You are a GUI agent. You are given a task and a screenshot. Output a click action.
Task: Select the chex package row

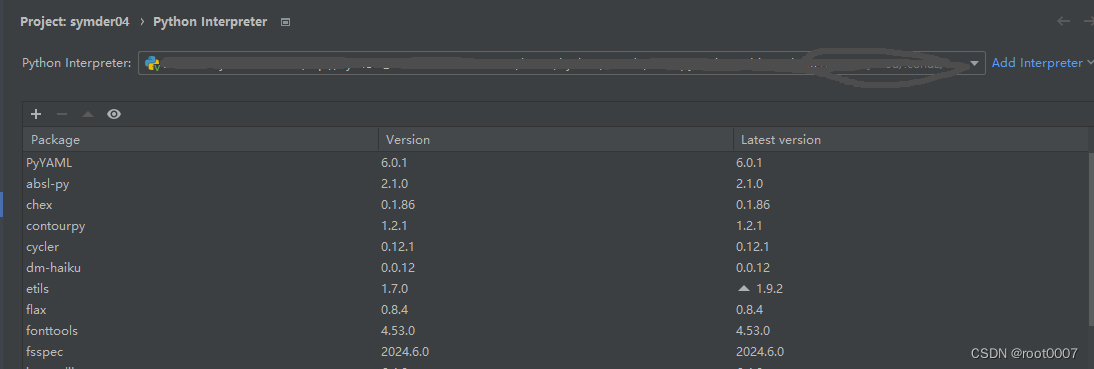(x=555, y=205)
